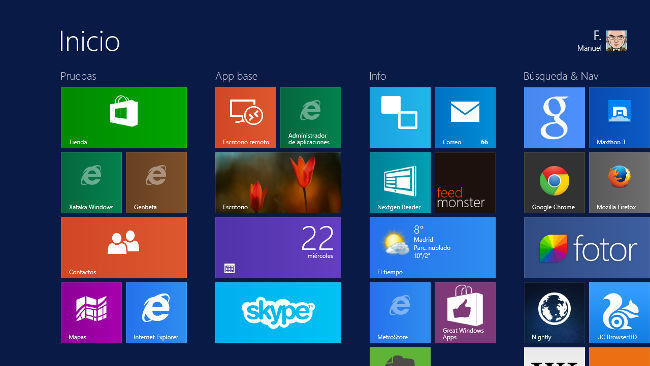The image size is (650, 366).
Task: Launch the Mapas tile
Action: point(91,313)
